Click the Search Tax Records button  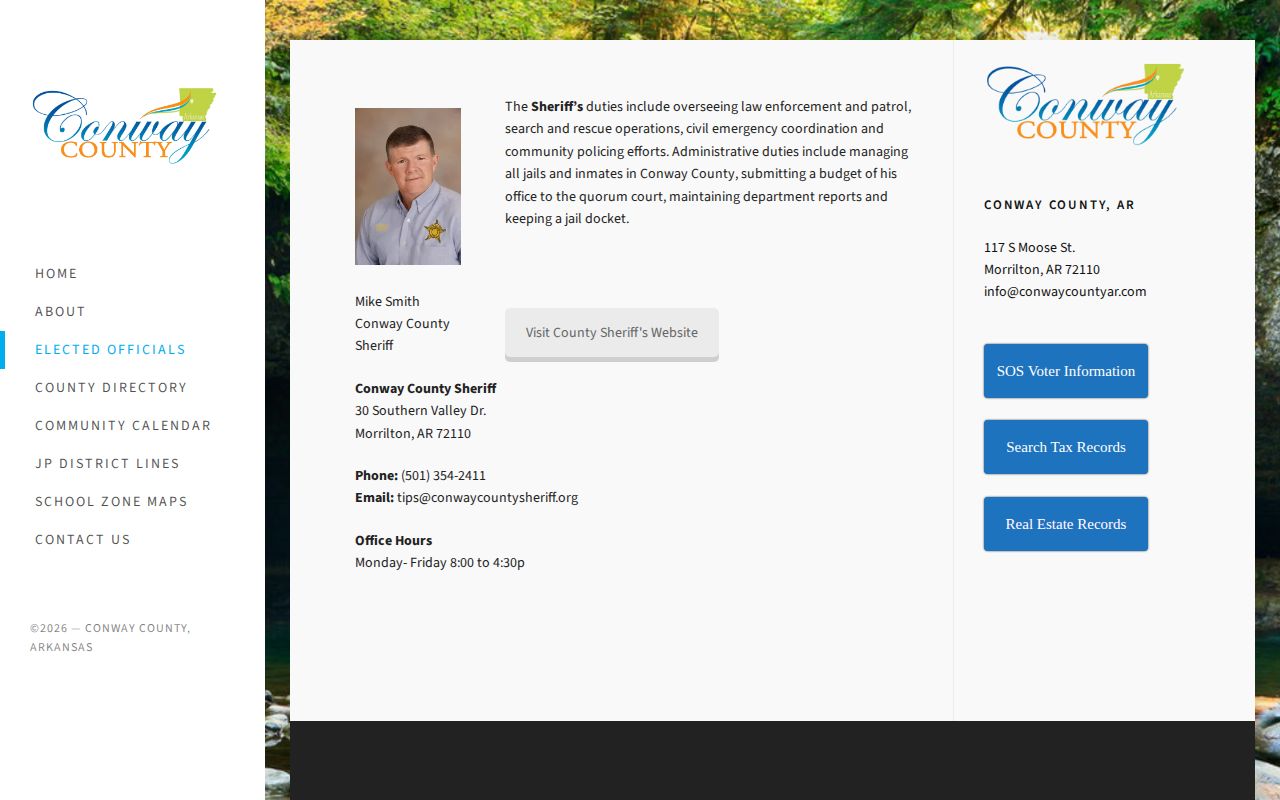coord(1066,447)
